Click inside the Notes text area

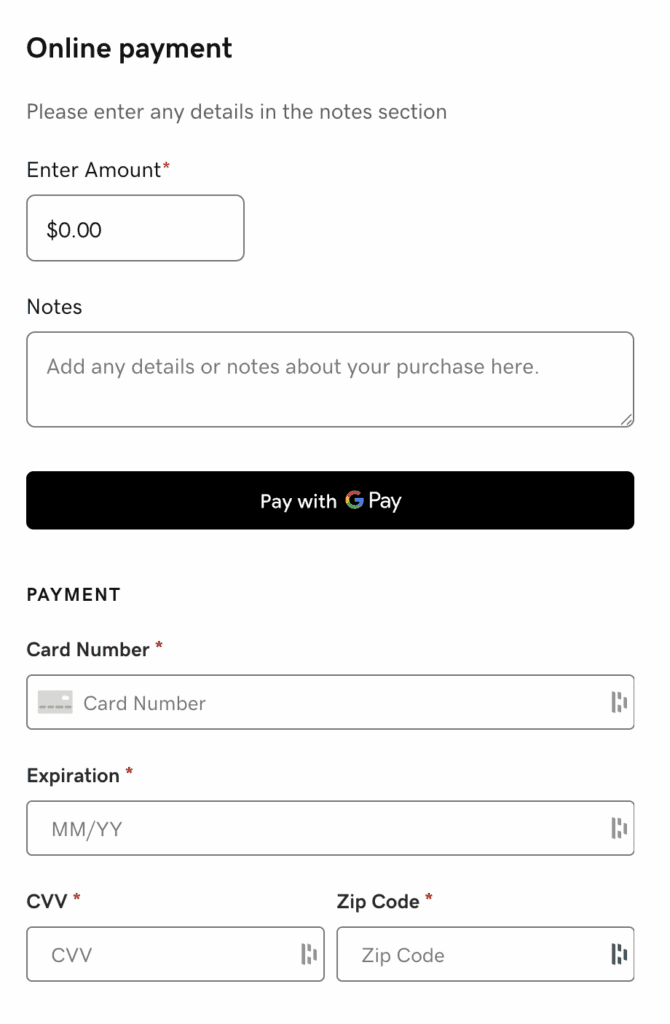pos(330,379)
